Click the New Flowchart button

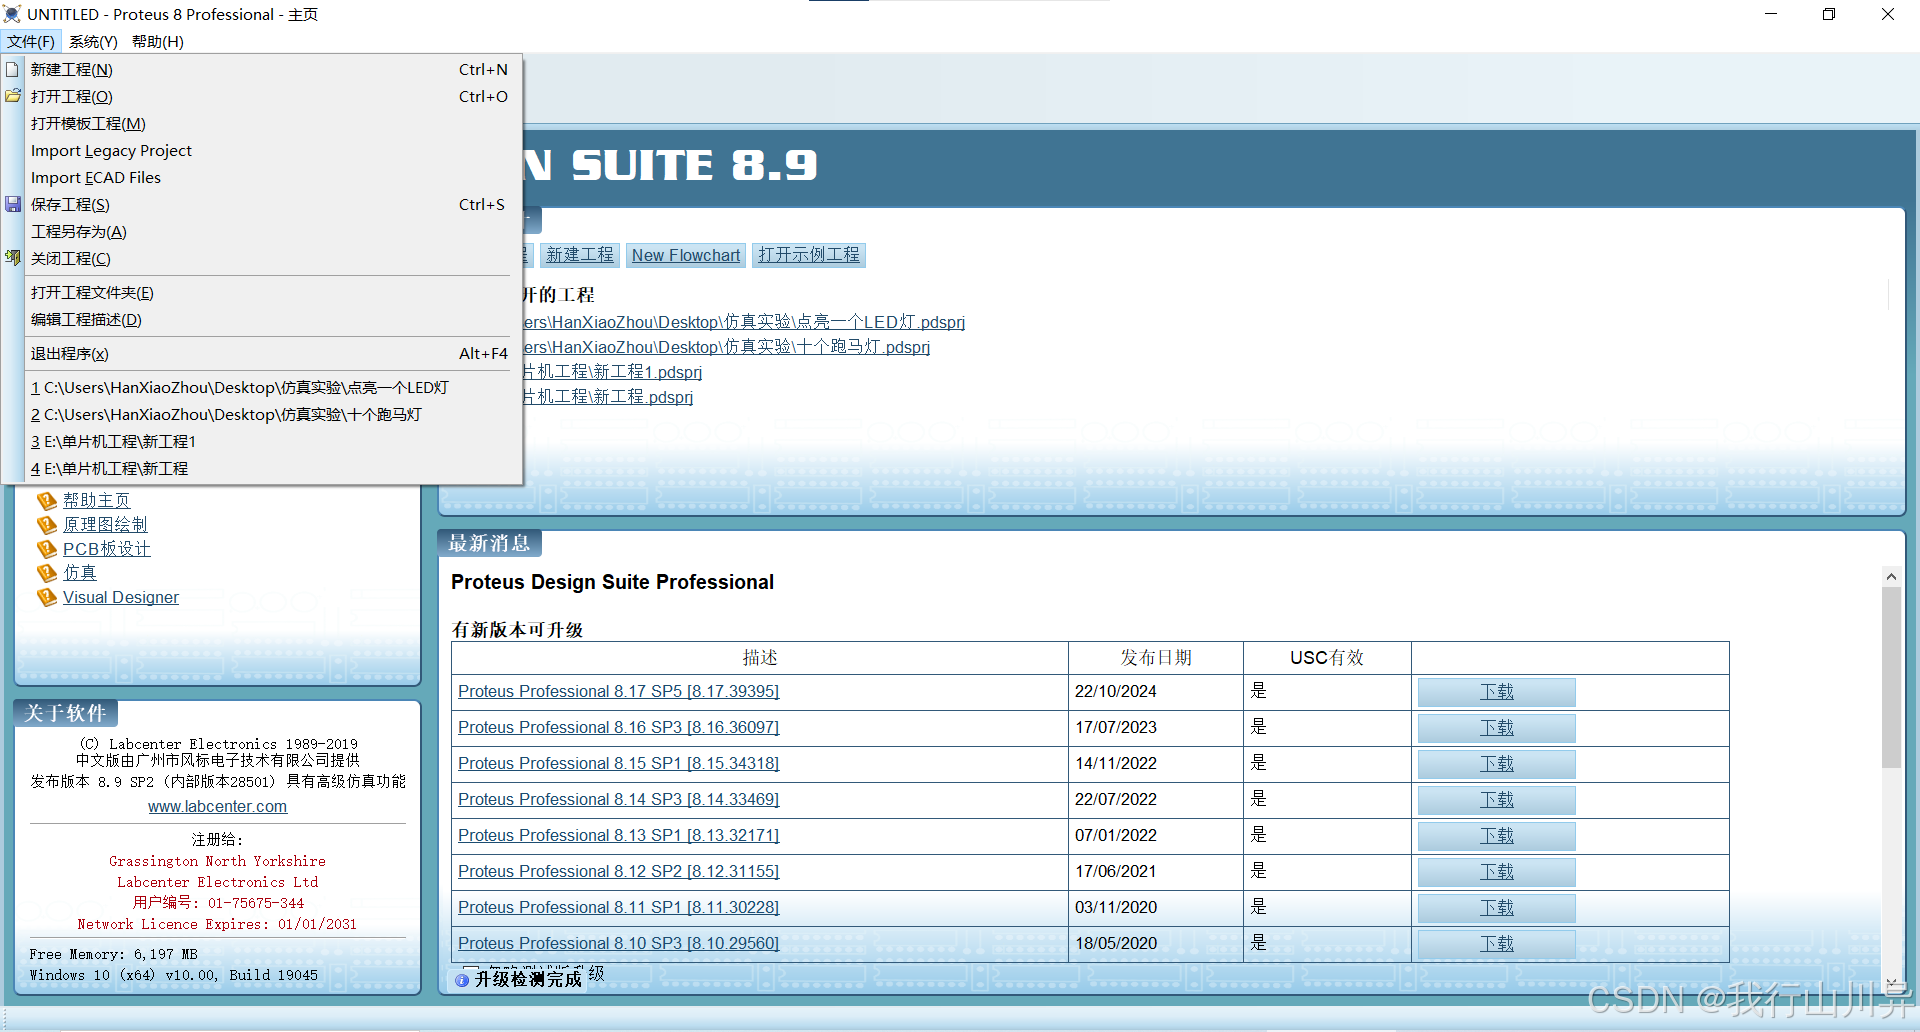click(x=686, y=255)
